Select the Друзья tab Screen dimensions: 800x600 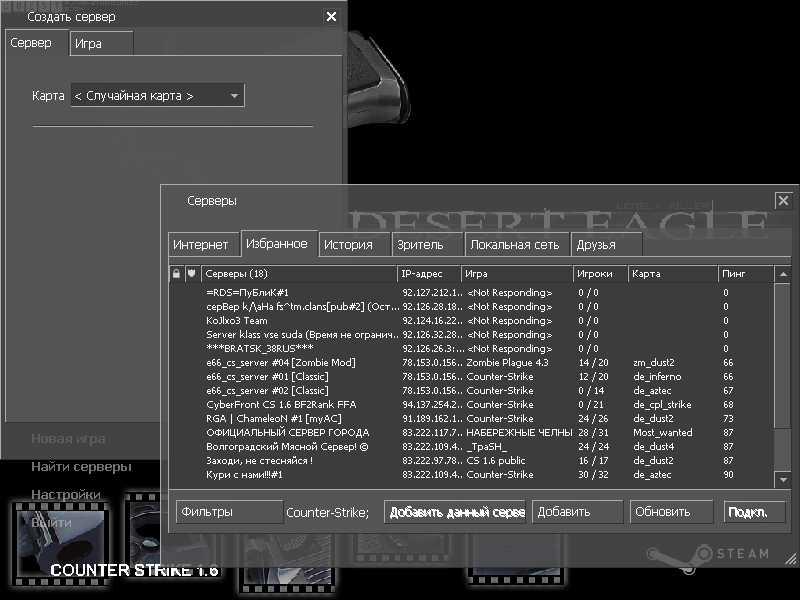pos(596,244)
